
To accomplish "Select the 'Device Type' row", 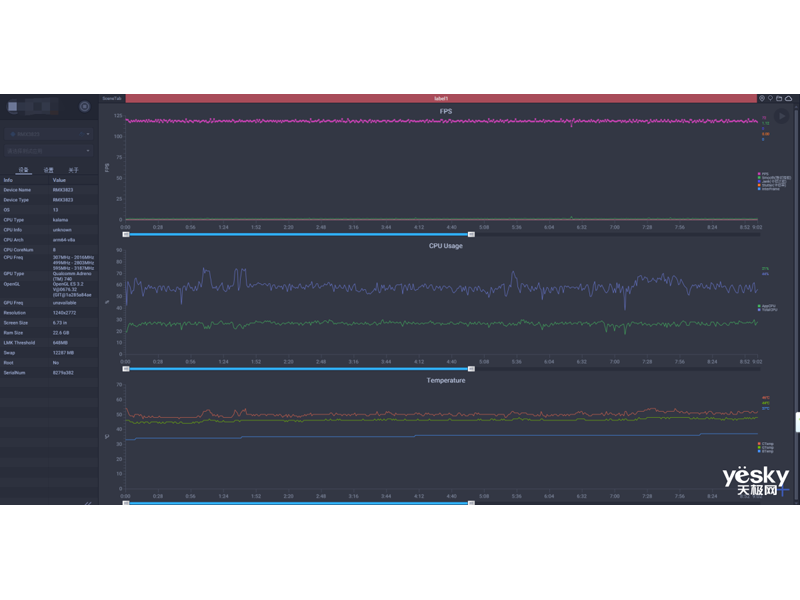I will coord(49,200).
